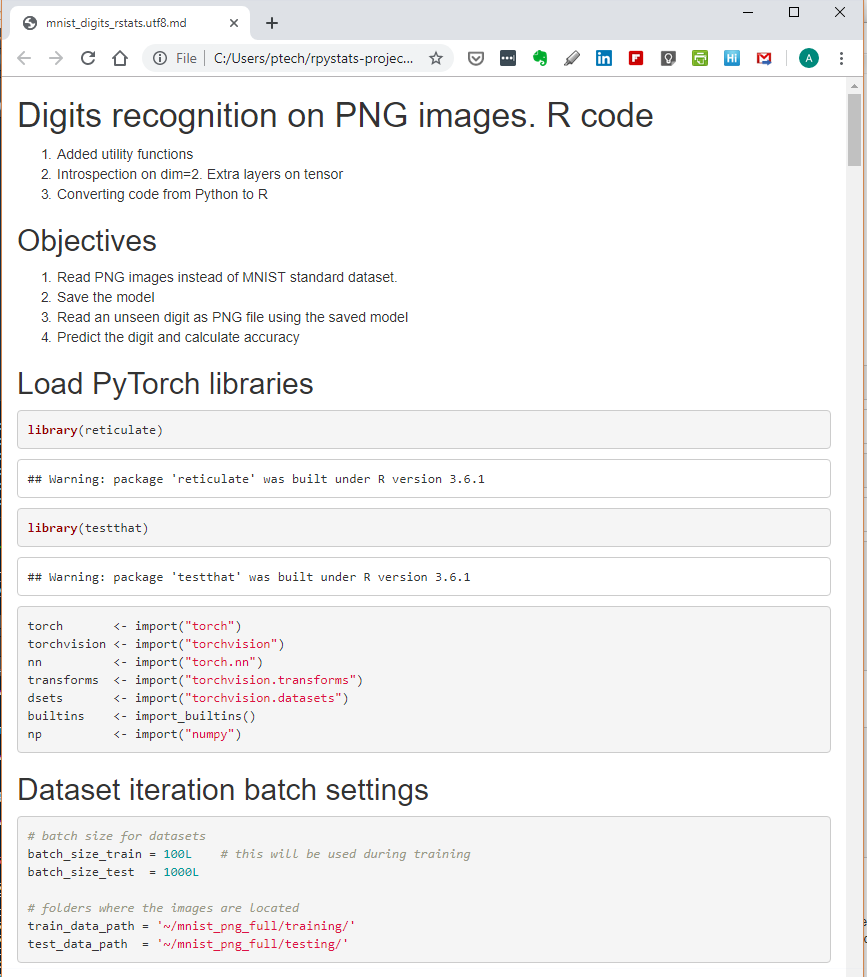
Task: Open the Chrome profile avatar menu
Action: point(808,58)
